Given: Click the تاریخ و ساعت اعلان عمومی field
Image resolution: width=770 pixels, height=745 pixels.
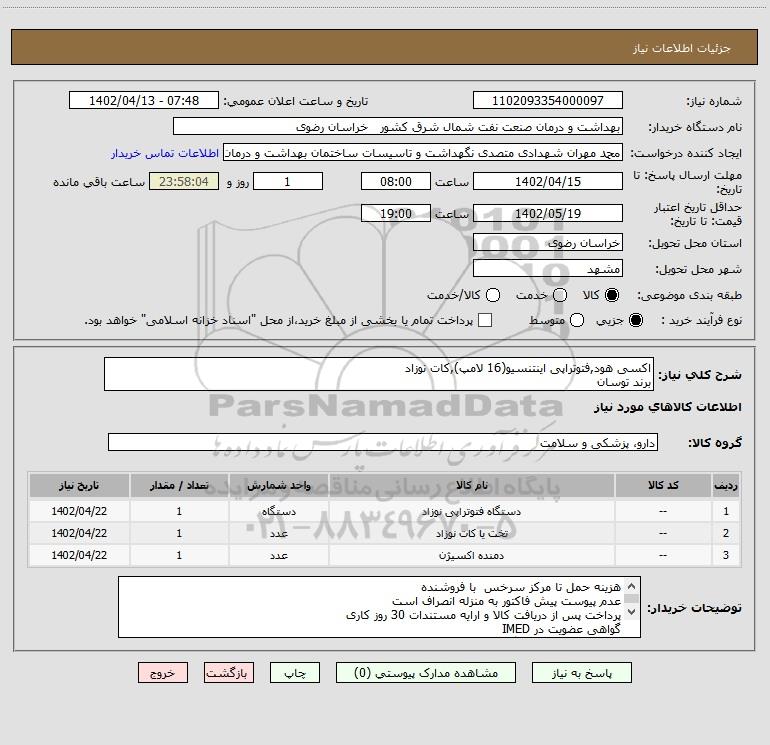Looking at the screenshot, I should tap(144, 101).
